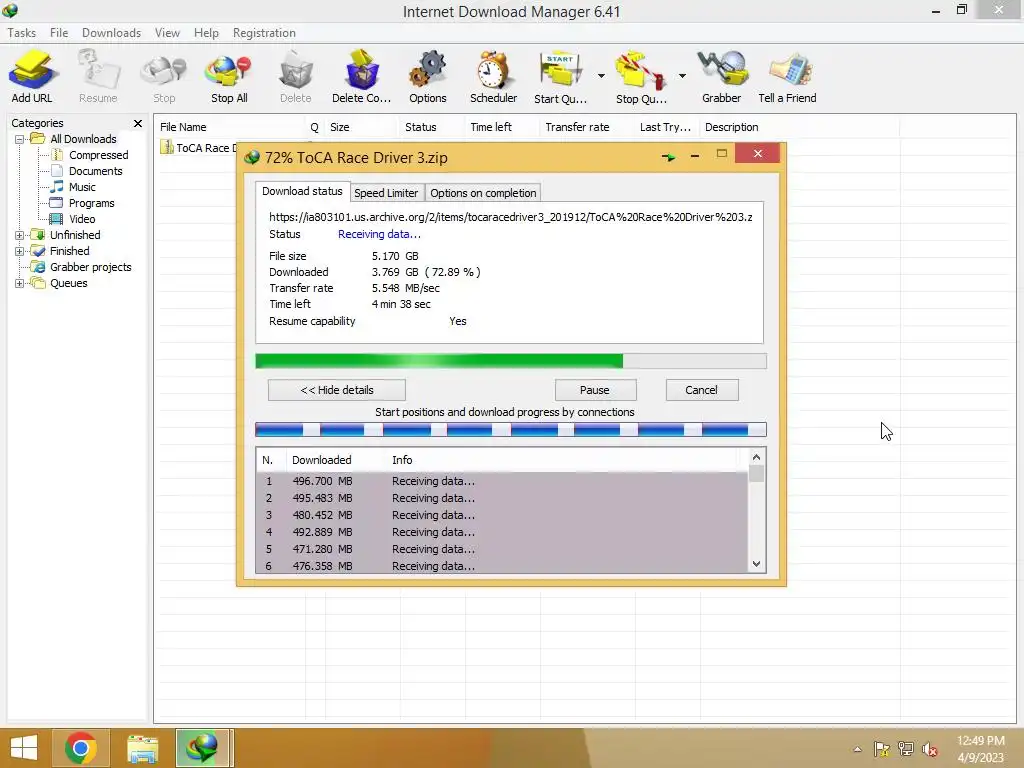Viewport: 1024px width, 768px height.
Task: Click the Delete toolbar icon
Action: coord(295,77)
